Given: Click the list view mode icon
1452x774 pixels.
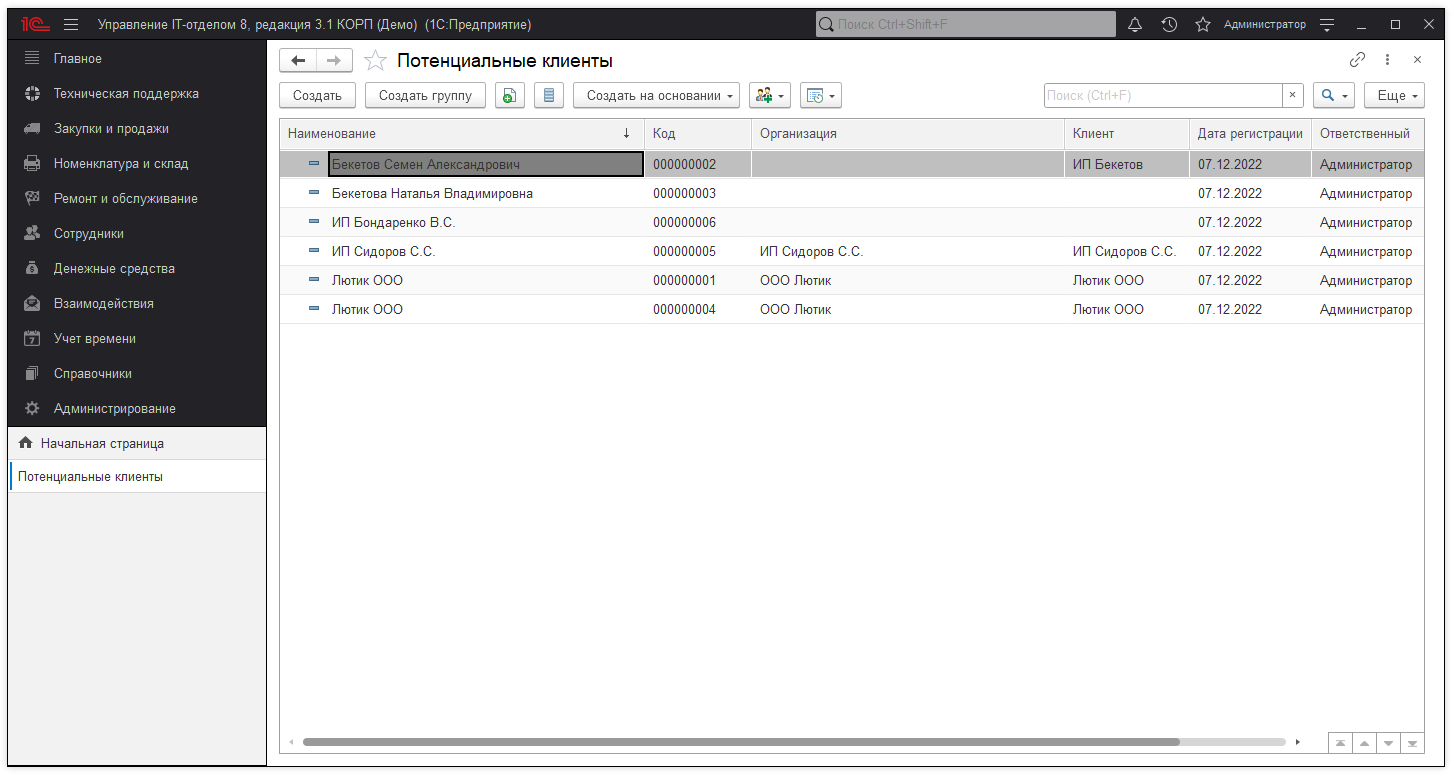Looking at the screenshot, I should coord(548,95).
